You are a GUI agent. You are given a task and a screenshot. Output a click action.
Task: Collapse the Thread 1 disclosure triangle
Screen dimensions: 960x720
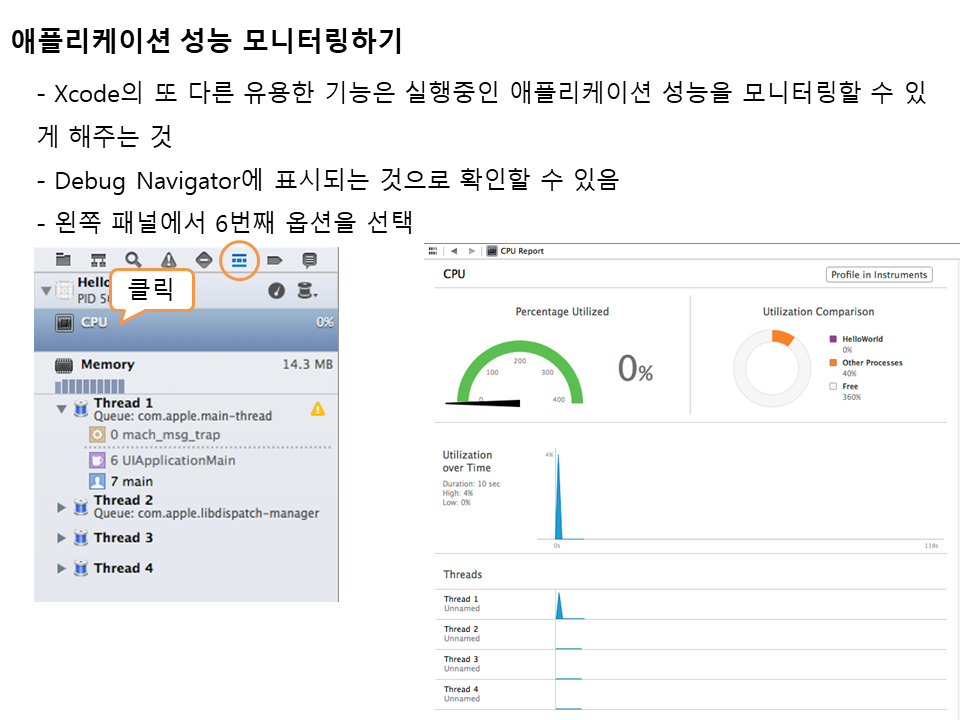(x=62, y=409)
